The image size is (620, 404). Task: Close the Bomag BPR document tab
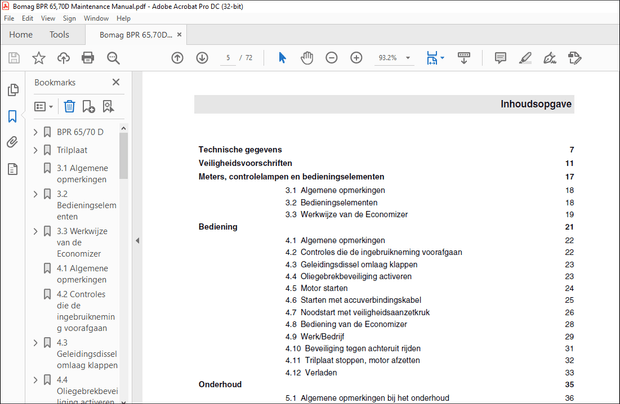[179, 35]
